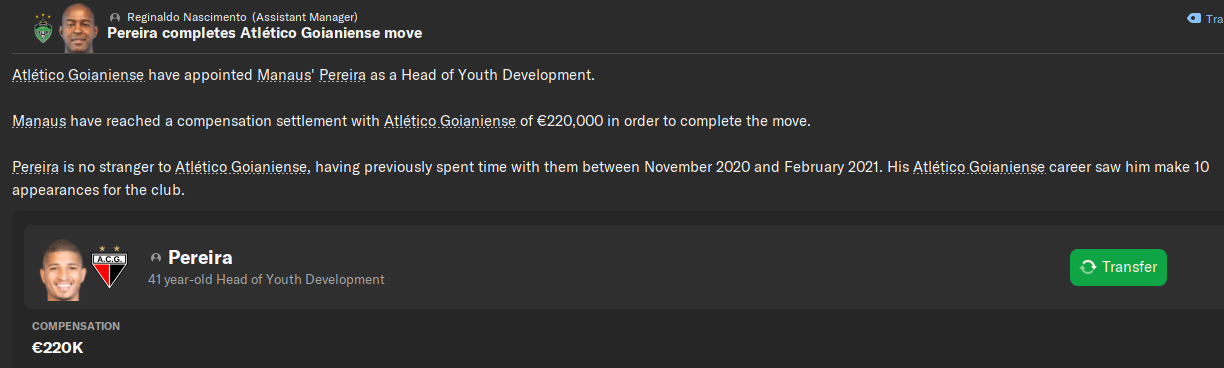
Task: Open the Manaus' link before "Pereira as a Head"
Action: tap(284, 76)
